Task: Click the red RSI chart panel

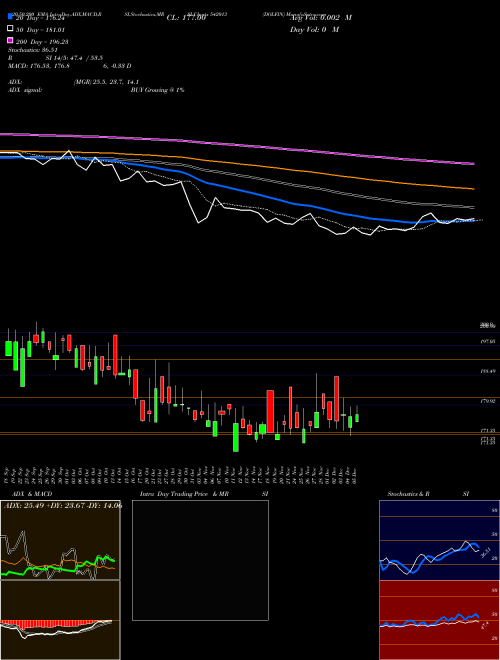Action: pyautogui.click(x=439, y=620)
